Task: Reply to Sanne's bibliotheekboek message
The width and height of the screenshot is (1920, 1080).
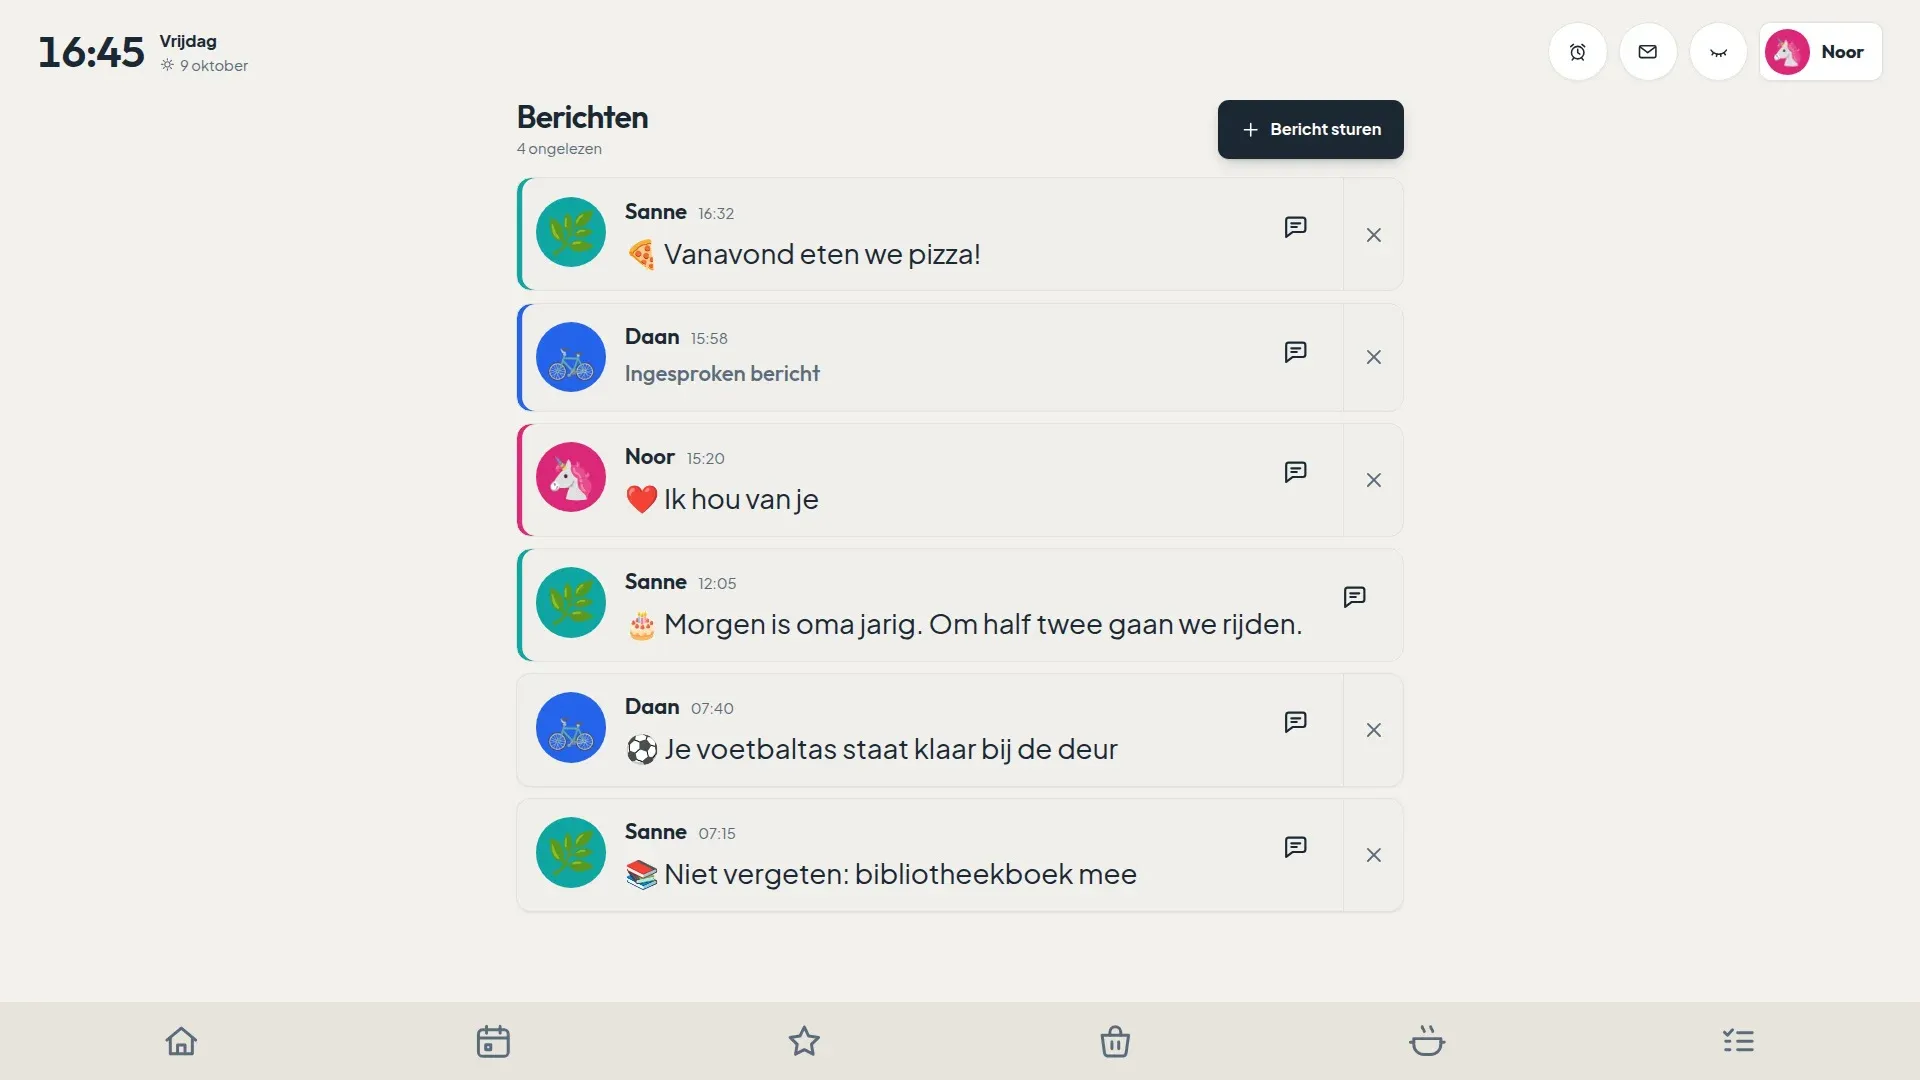Action: point(1295,847)
